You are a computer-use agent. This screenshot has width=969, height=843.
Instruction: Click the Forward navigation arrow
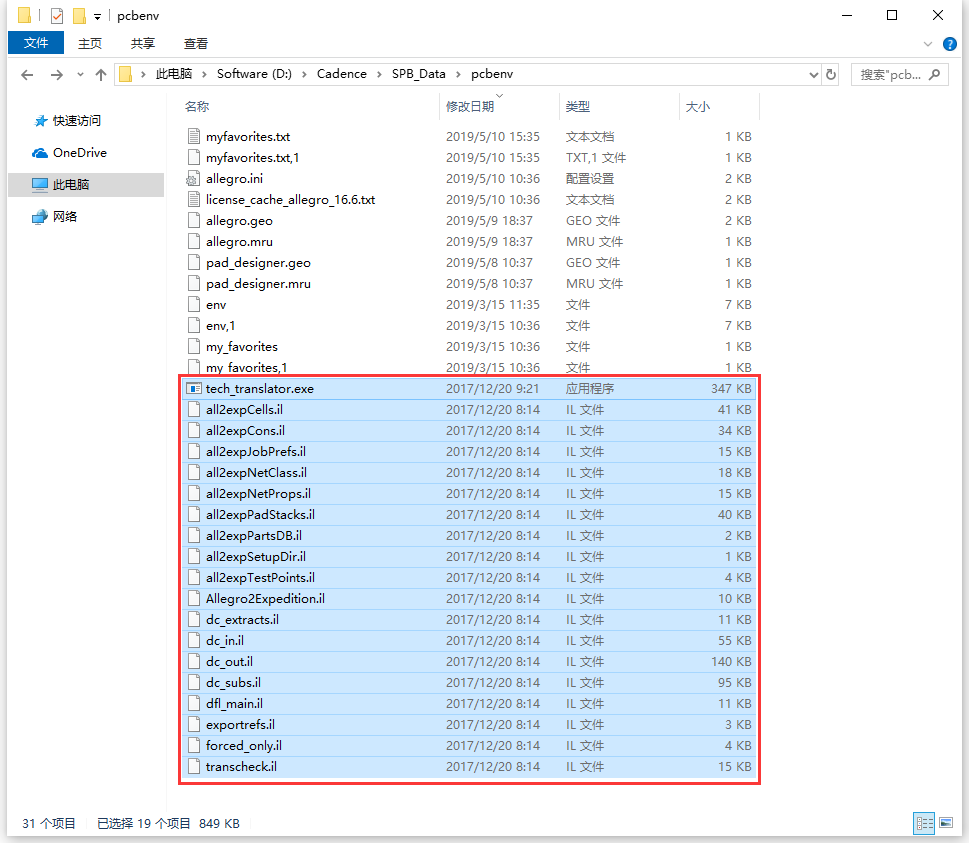[56, 75]
